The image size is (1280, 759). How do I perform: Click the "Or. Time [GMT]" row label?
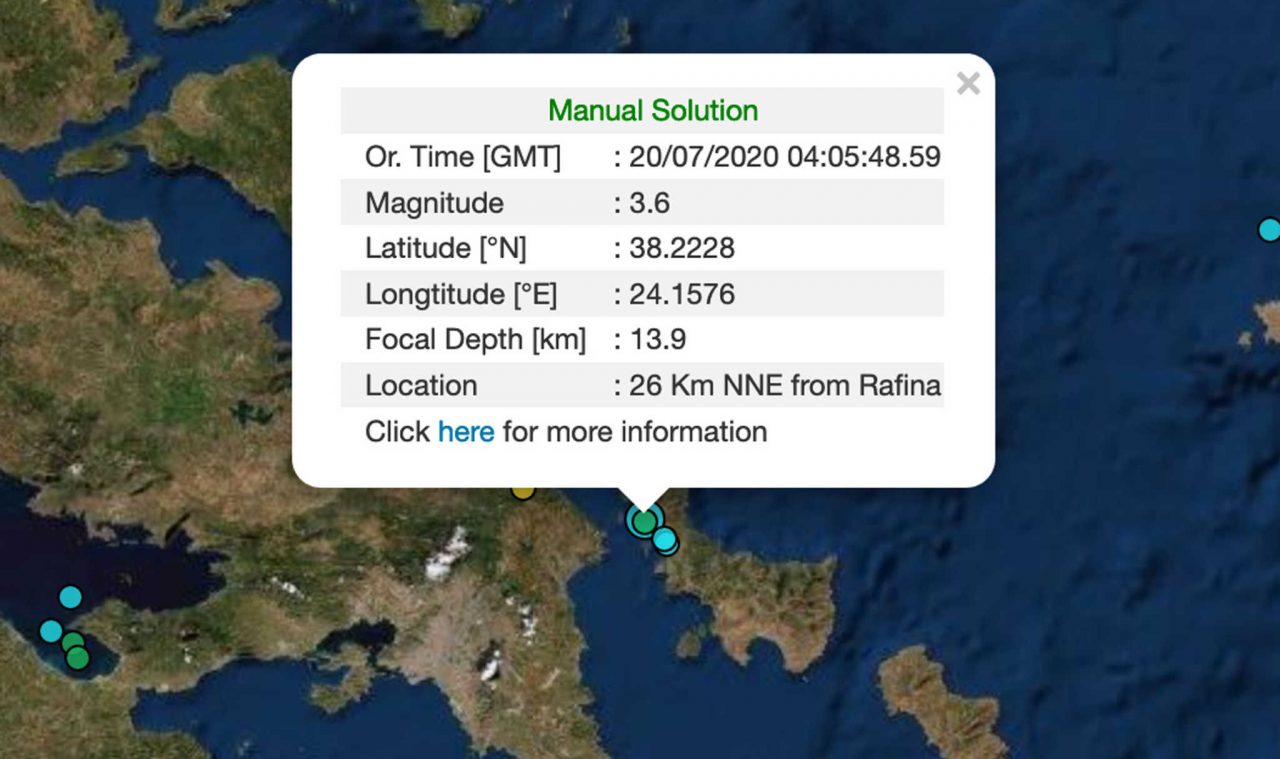pyautogui.click(x=463, y=157)
